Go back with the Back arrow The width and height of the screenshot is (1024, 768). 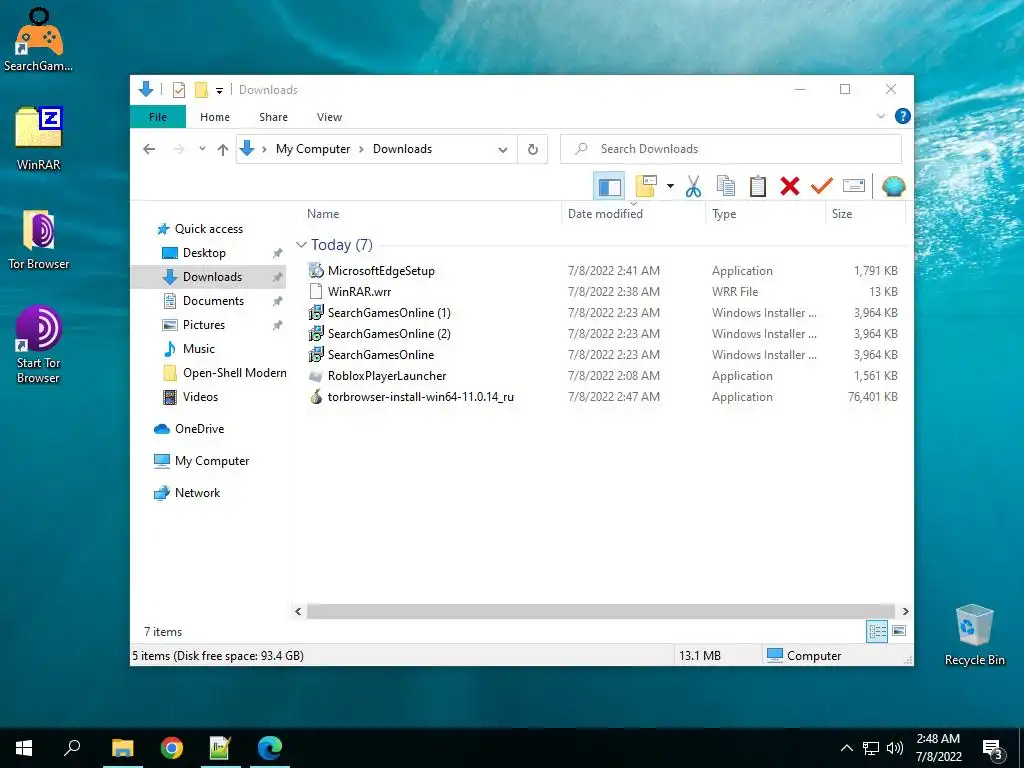[149, 149]
